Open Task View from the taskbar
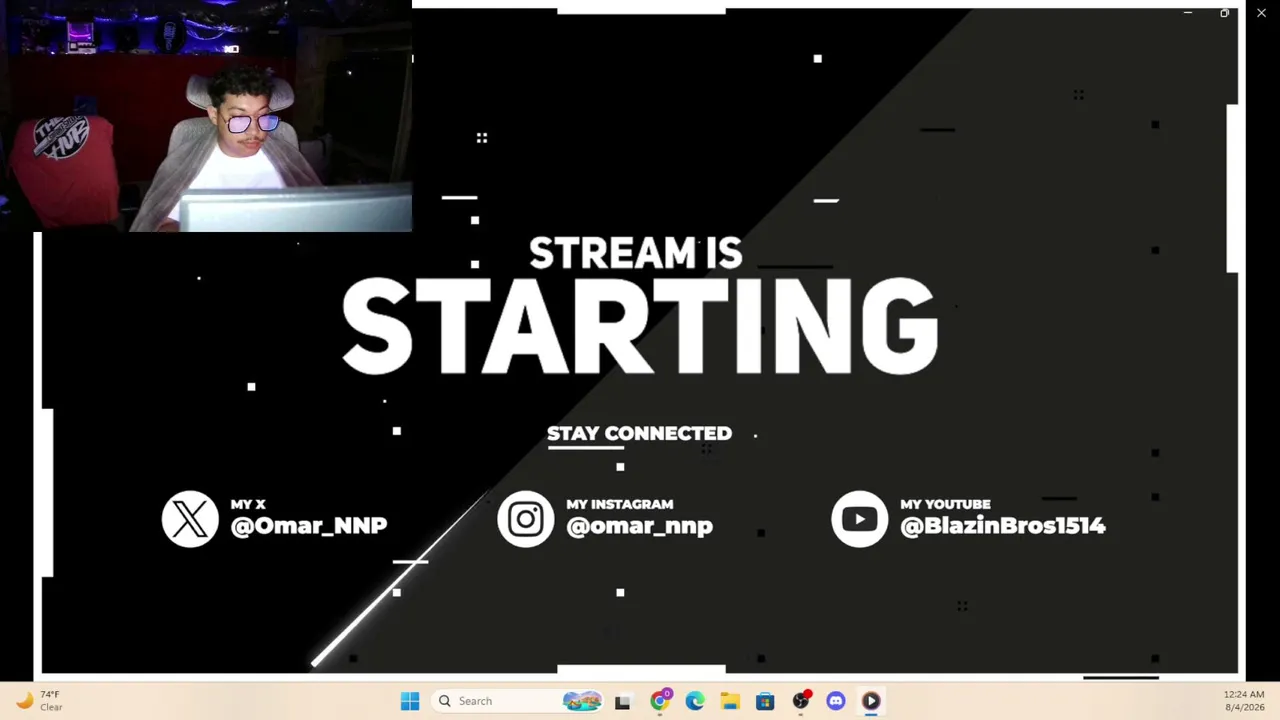This screenshot has width=1280, height=720. [x=622, y=701]
